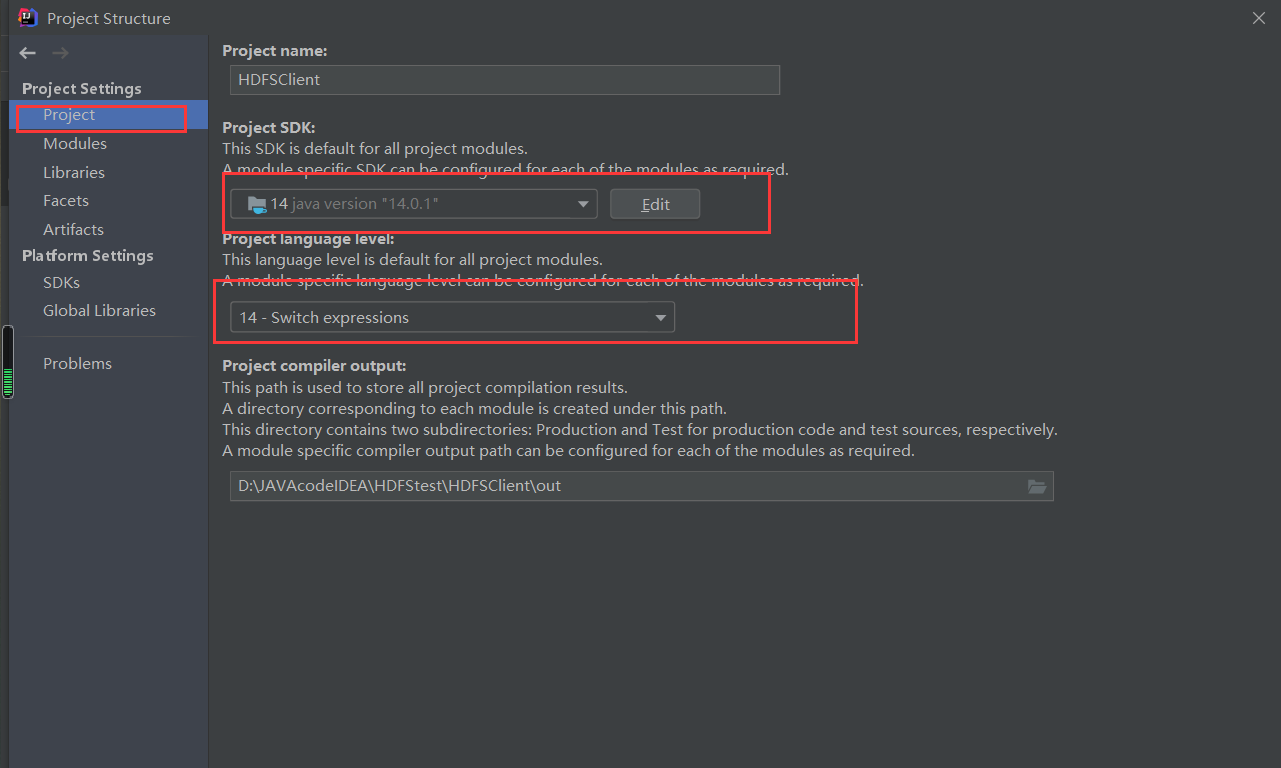Open the Problems section
This screenshot has width=1281, height=768.
[x=77, y=363]
